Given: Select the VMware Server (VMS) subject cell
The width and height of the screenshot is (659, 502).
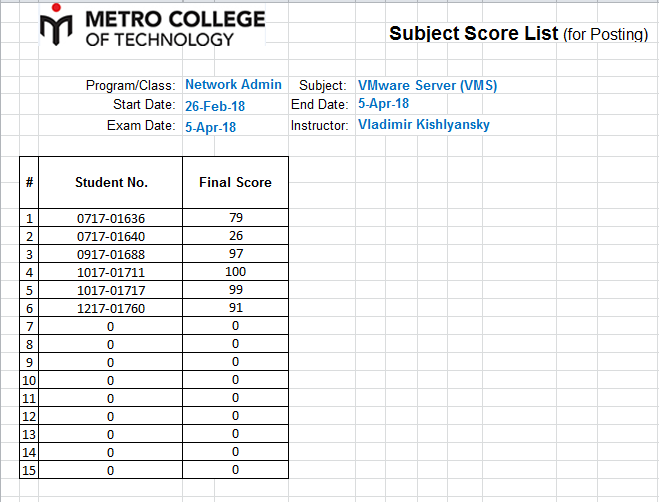Looking at the screenshot, I should 427,85.
